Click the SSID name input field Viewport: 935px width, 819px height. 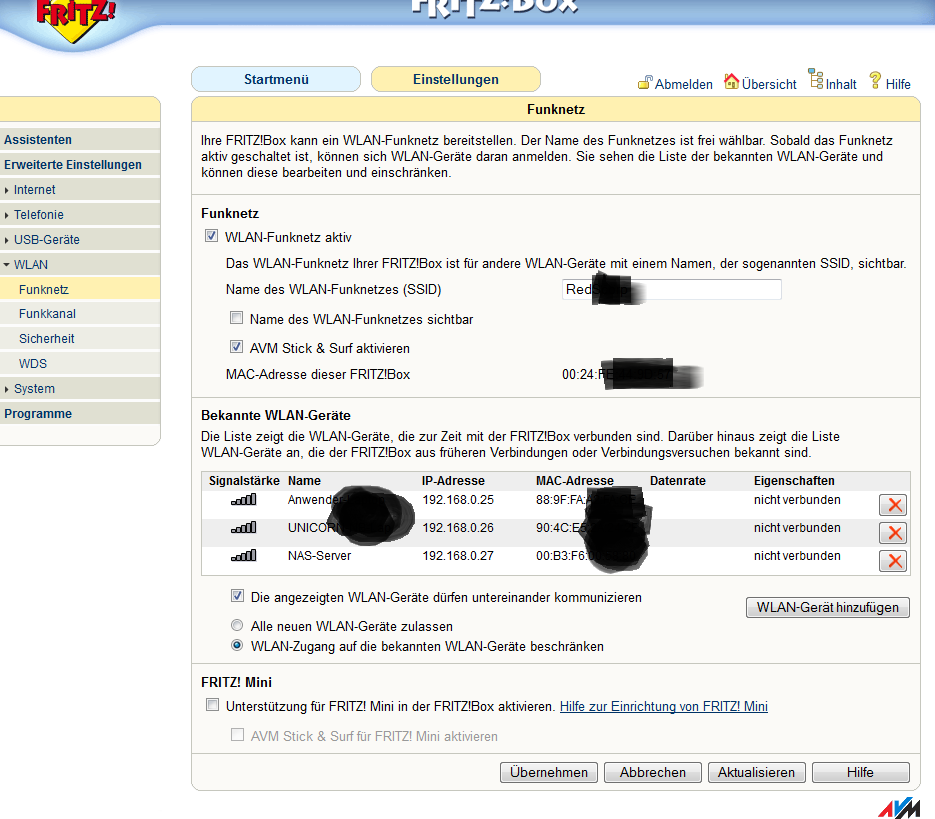click(671, 290)
